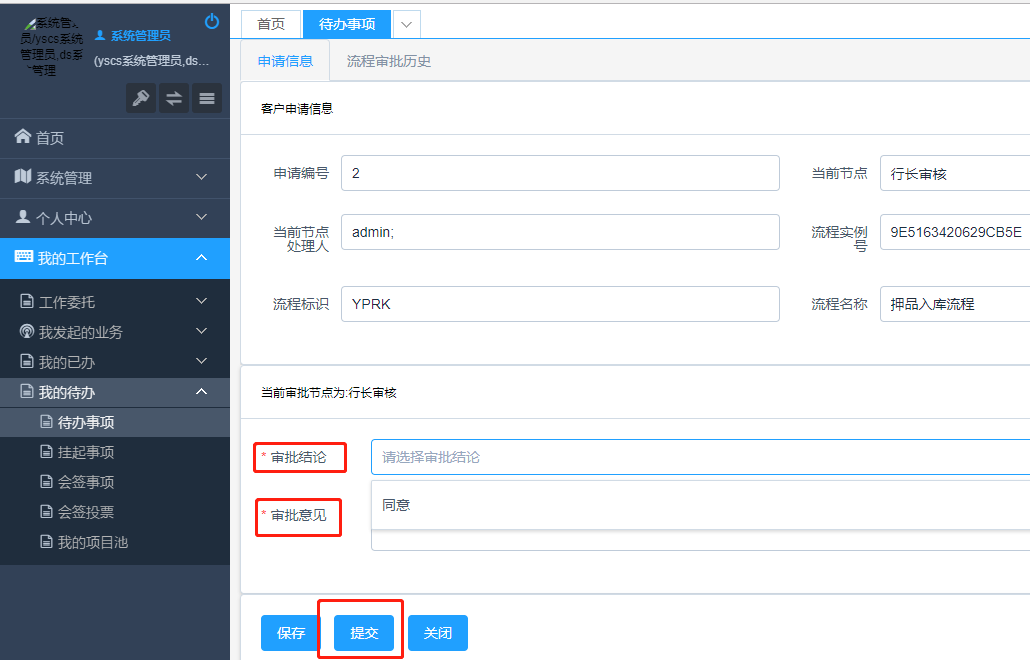
Task: Expand the 系统管理 sidebar section
Action: pyautogui.click(x=115, y=177)
